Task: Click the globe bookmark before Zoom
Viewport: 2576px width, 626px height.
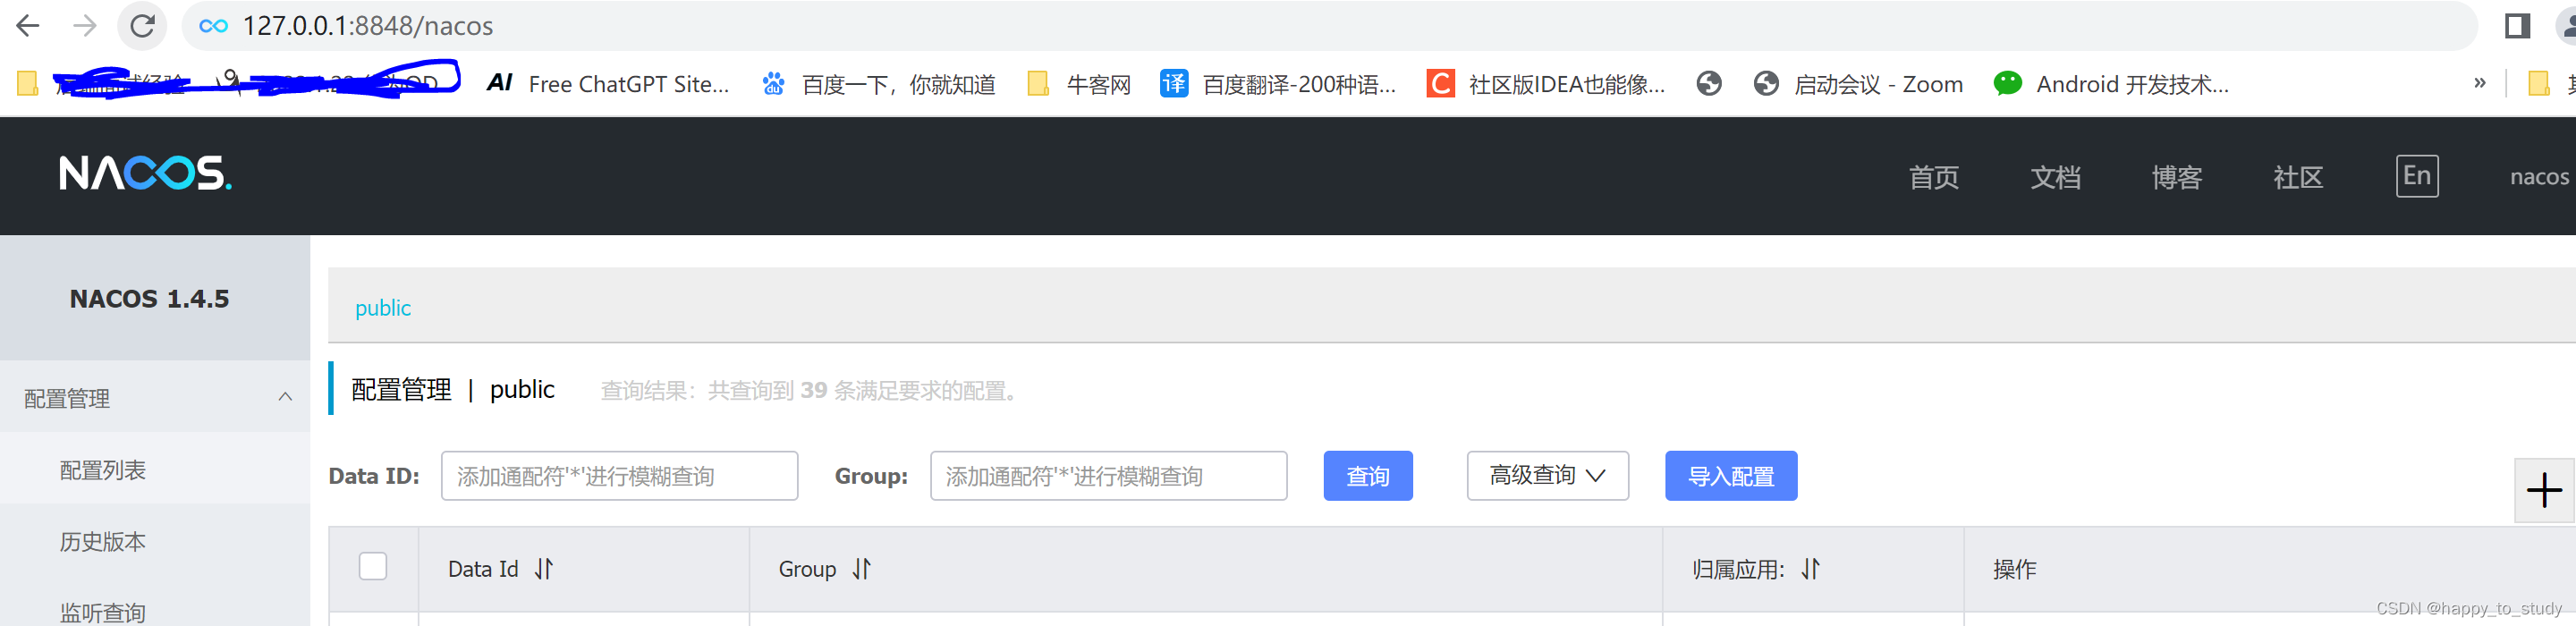Action: 1709,84
